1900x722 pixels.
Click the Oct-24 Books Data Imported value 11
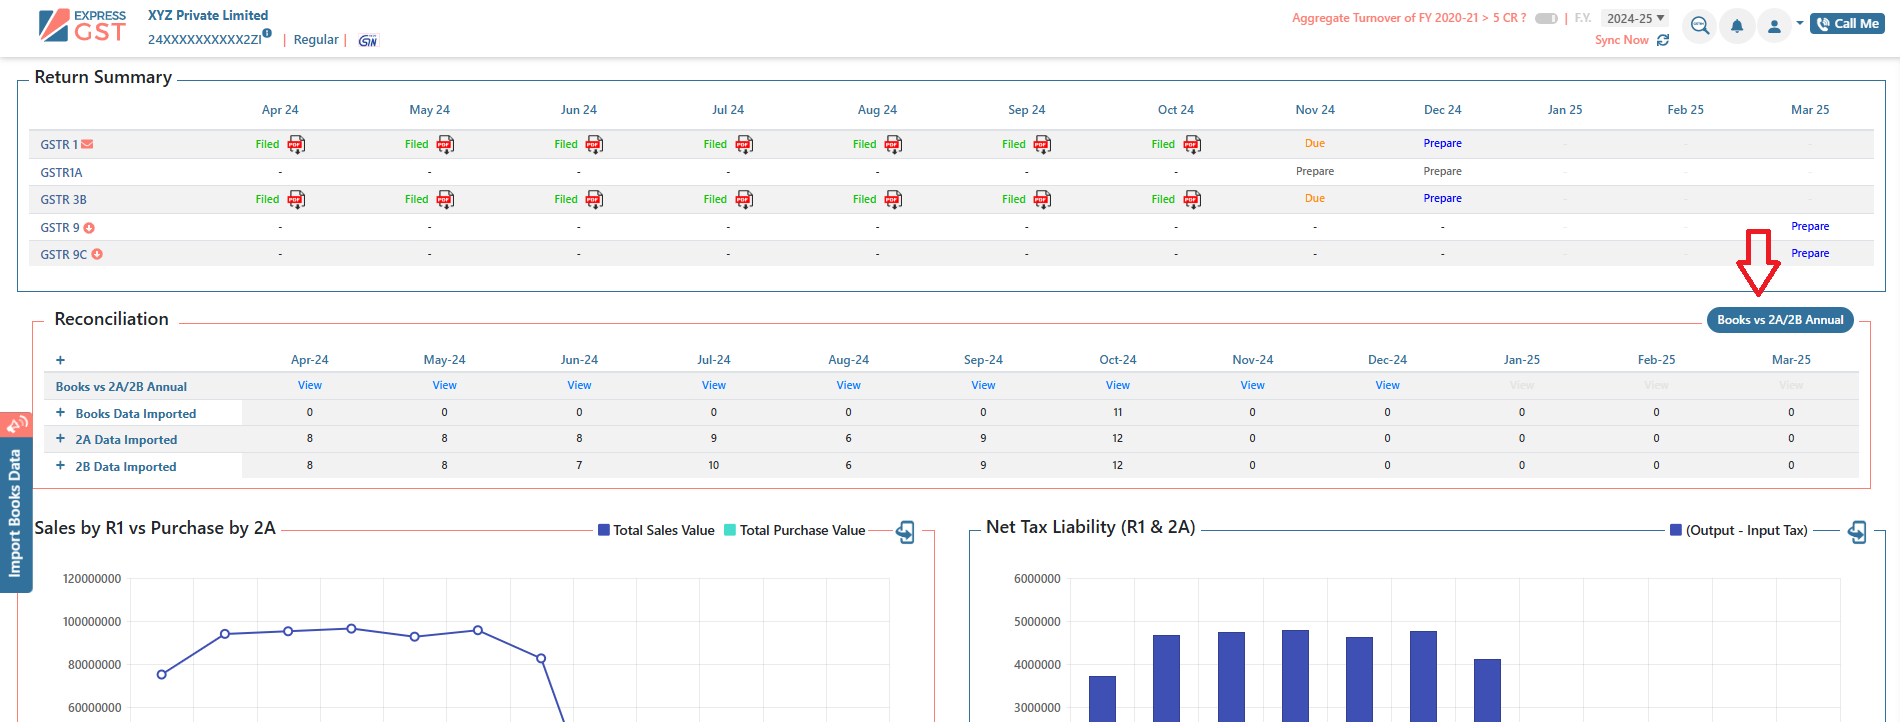1118,412
